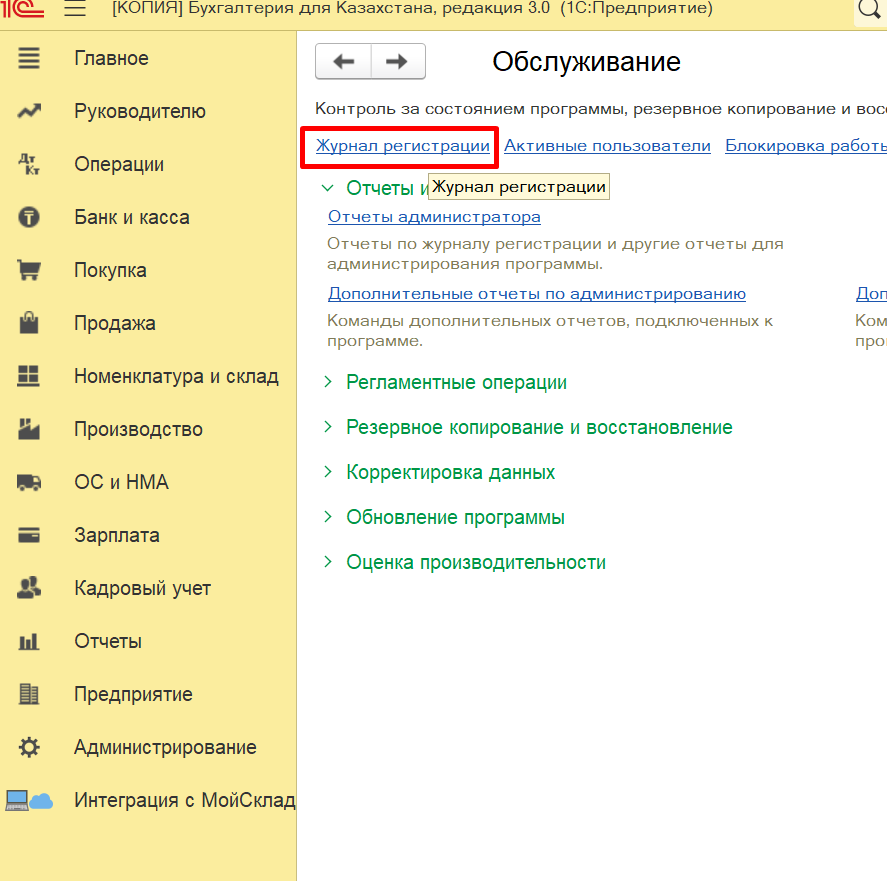Expand the Обновление программы group
This screenshot has height=881, width=887.
click(x=455, y=517)
